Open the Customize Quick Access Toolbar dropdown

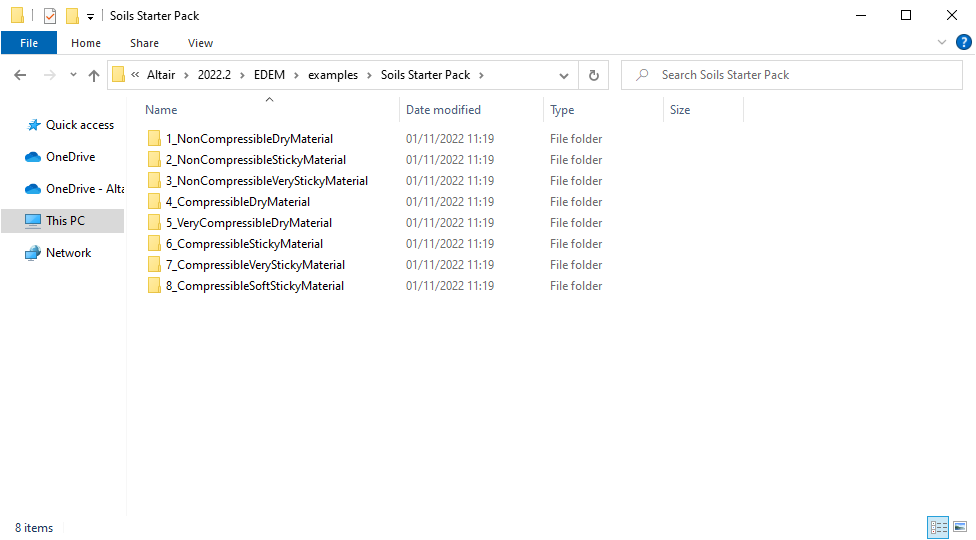[x=90, y=17]
